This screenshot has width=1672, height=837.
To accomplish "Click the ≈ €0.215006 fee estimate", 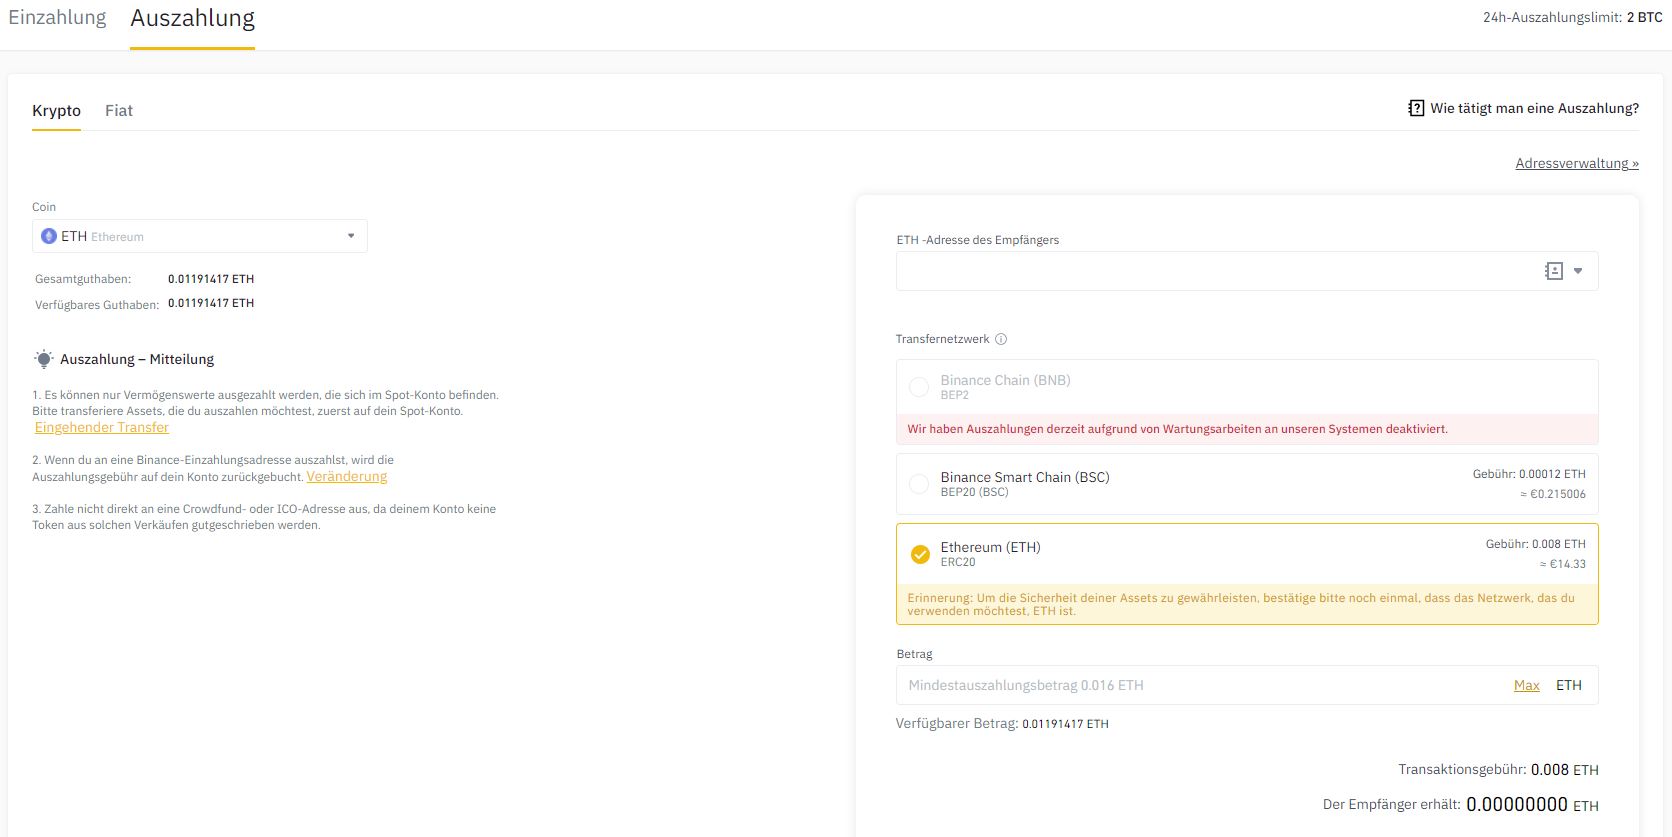I will [1553, 494].
